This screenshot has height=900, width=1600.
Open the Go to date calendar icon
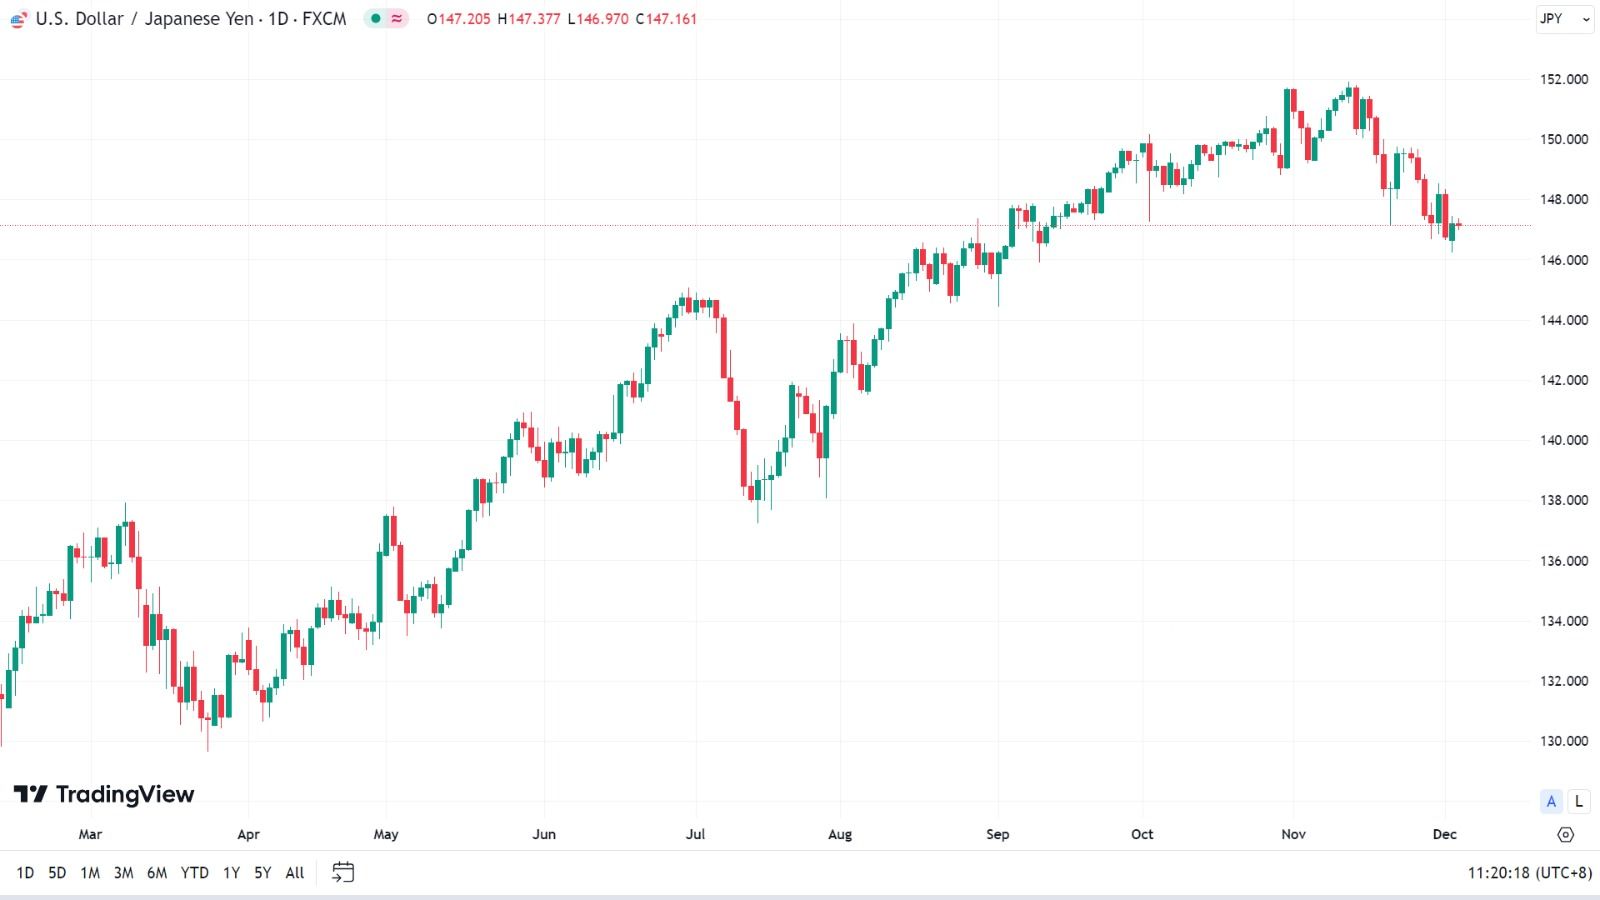[x=343, y=873]
